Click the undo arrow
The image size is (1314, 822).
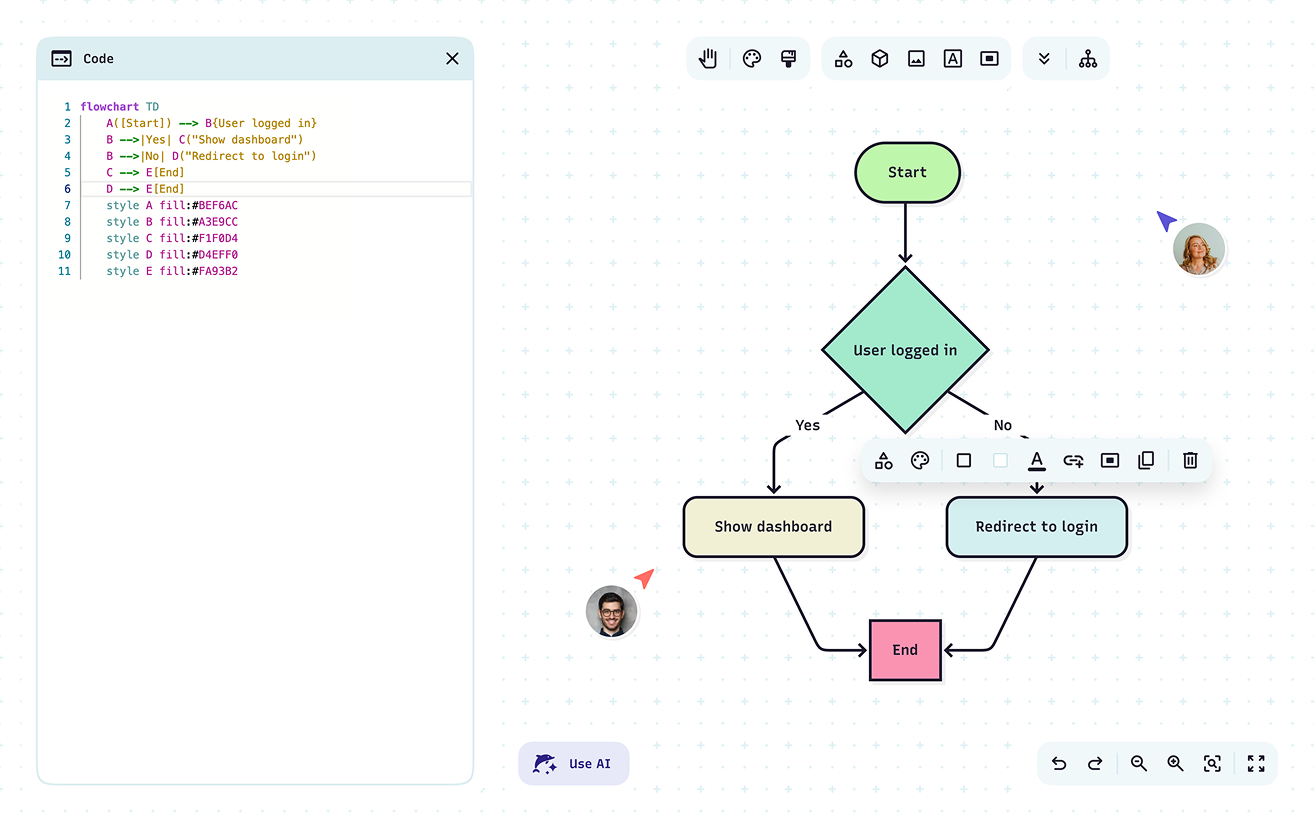click(x=1059, y=764)
